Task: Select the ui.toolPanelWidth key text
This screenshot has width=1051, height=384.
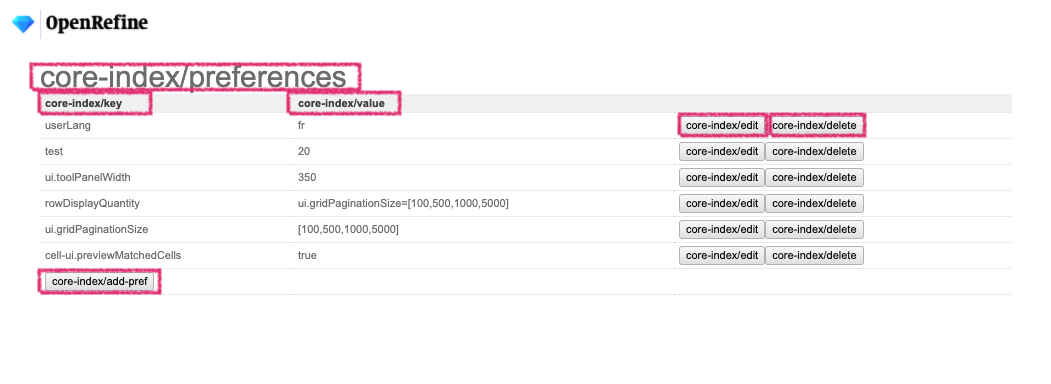Action: [88, 178]
